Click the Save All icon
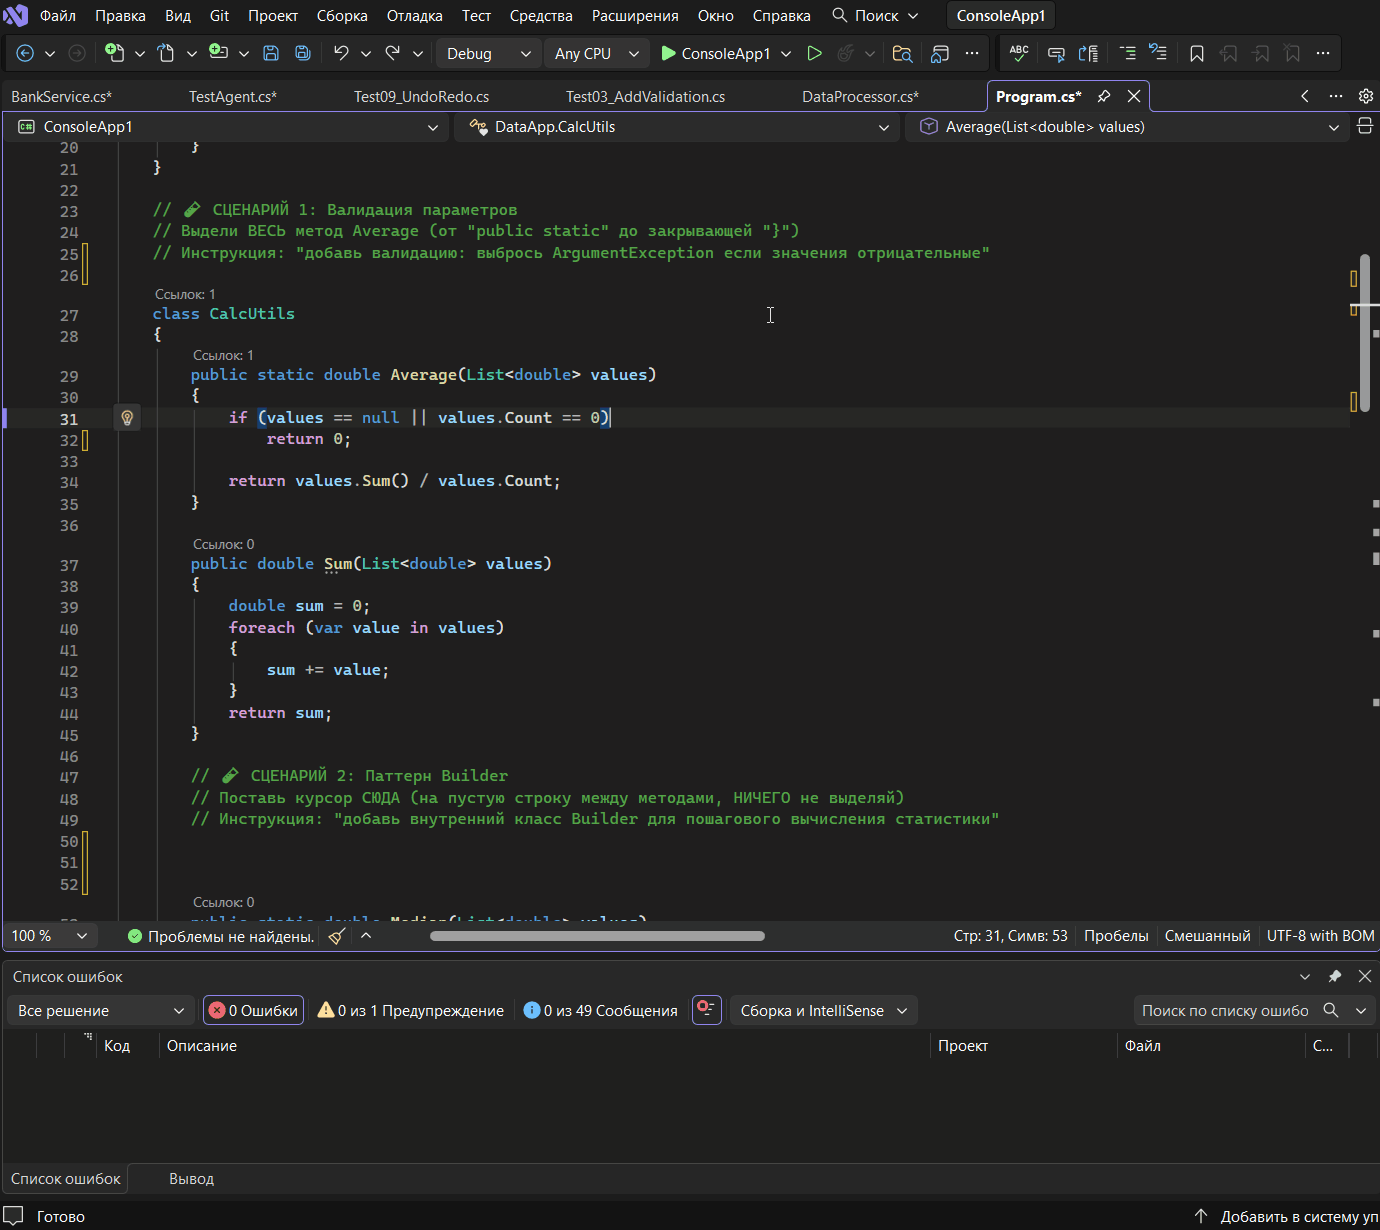The height and width of the screenshot is (1230, 1380). click(x=302, y=54)
